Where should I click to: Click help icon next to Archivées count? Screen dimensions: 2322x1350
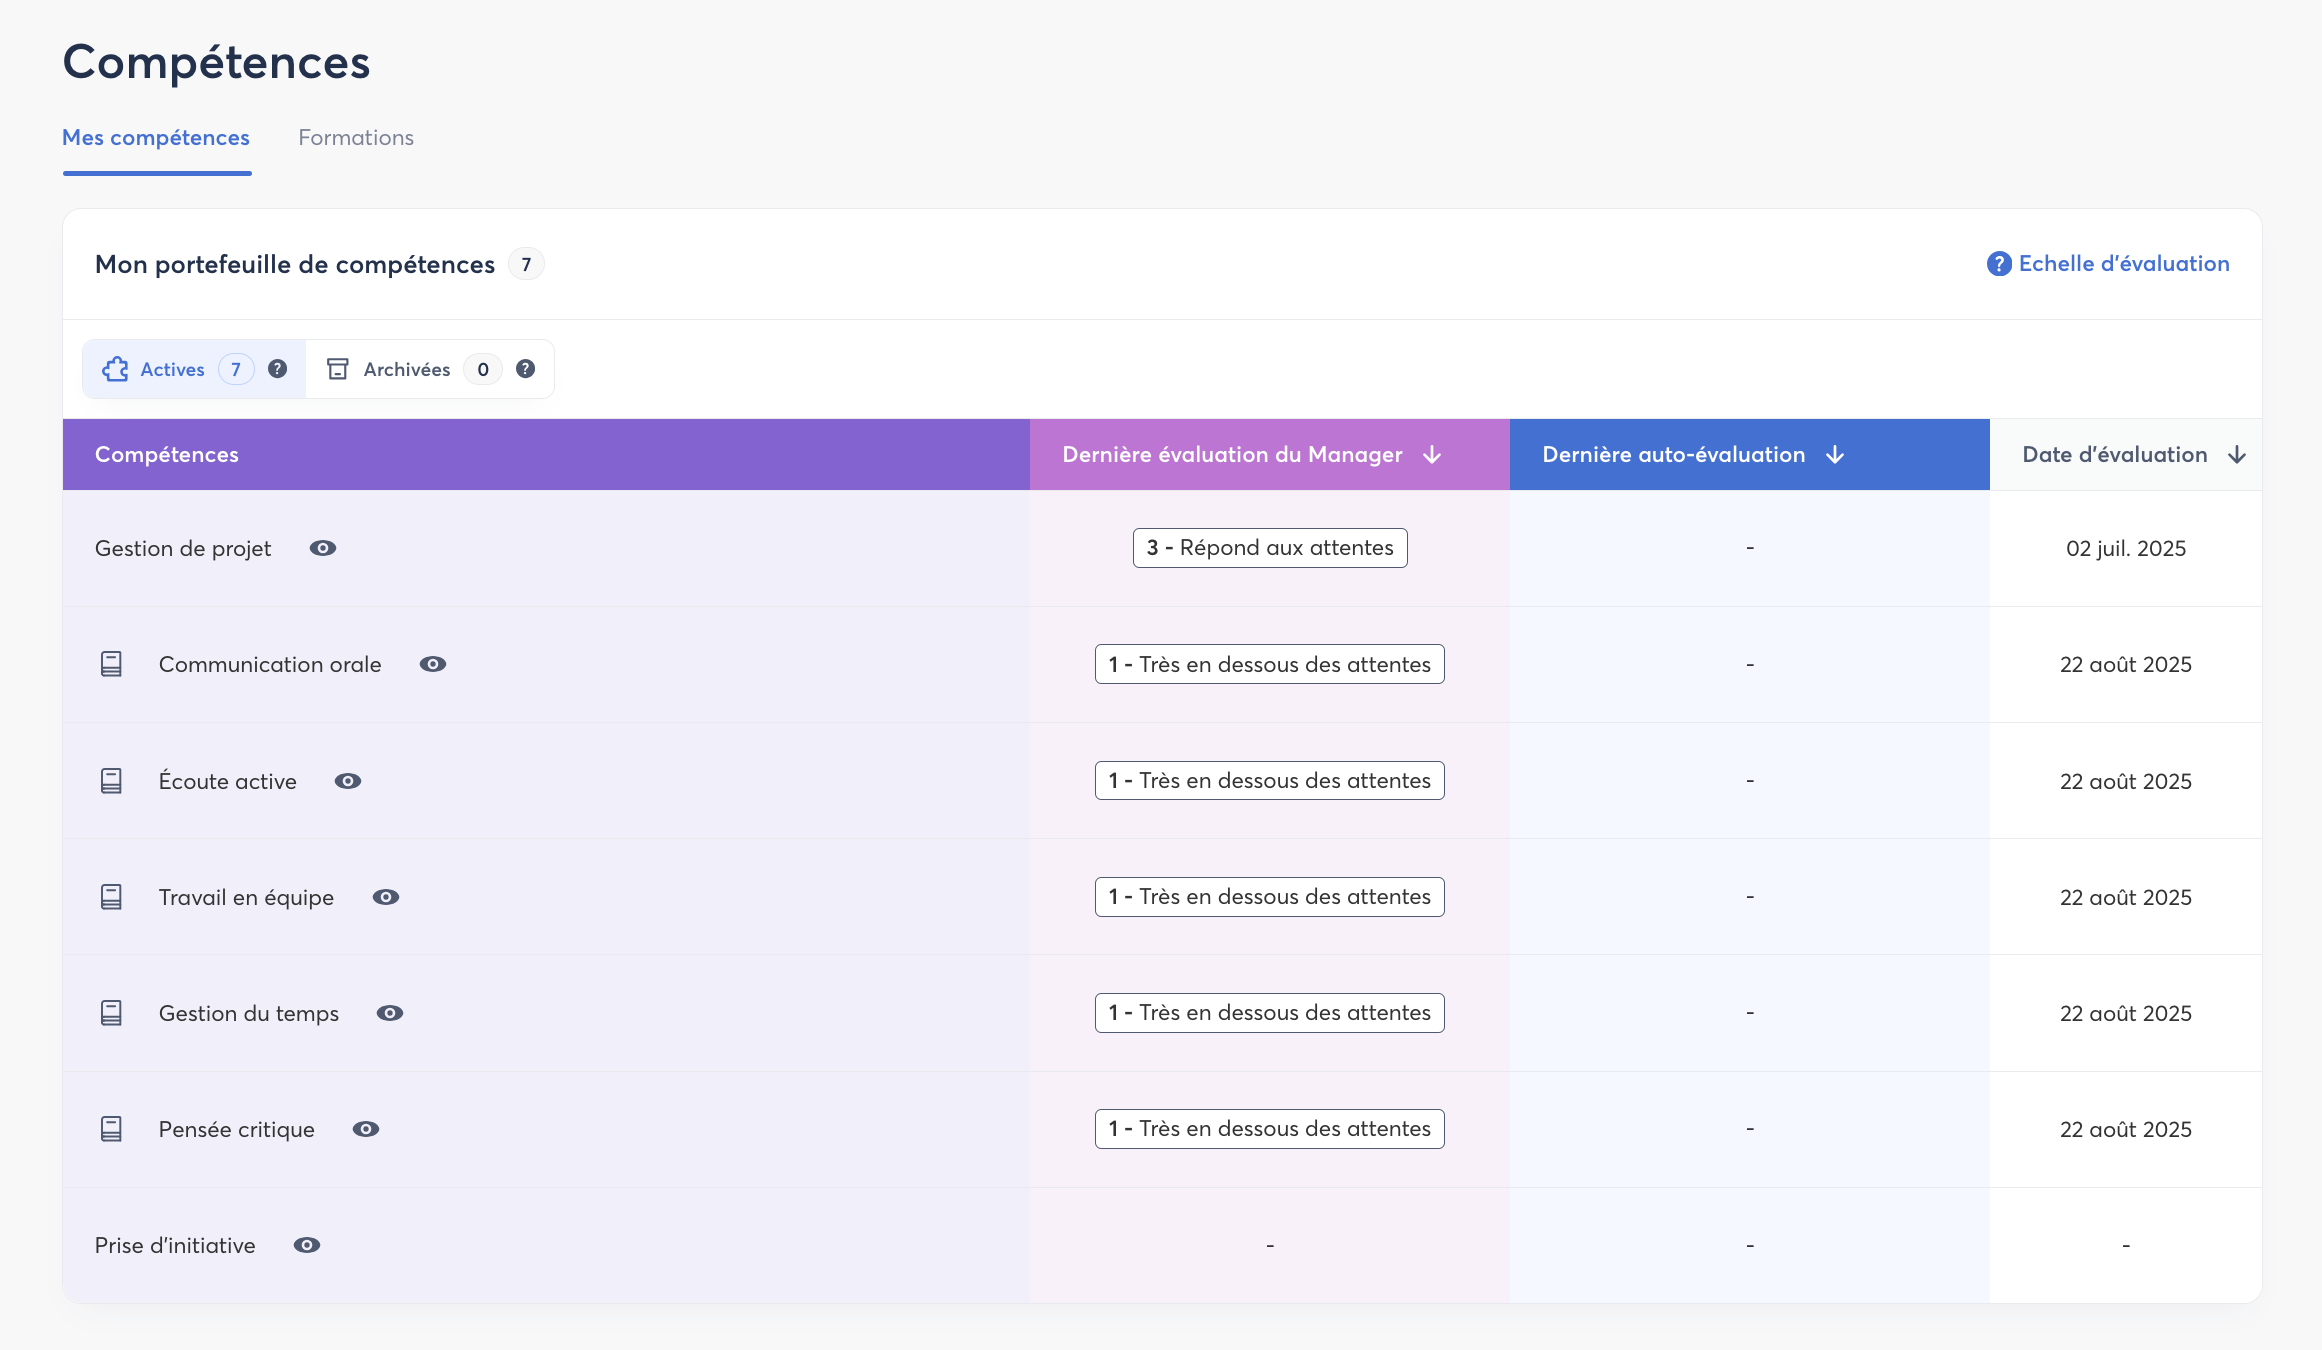pos(525,369)
